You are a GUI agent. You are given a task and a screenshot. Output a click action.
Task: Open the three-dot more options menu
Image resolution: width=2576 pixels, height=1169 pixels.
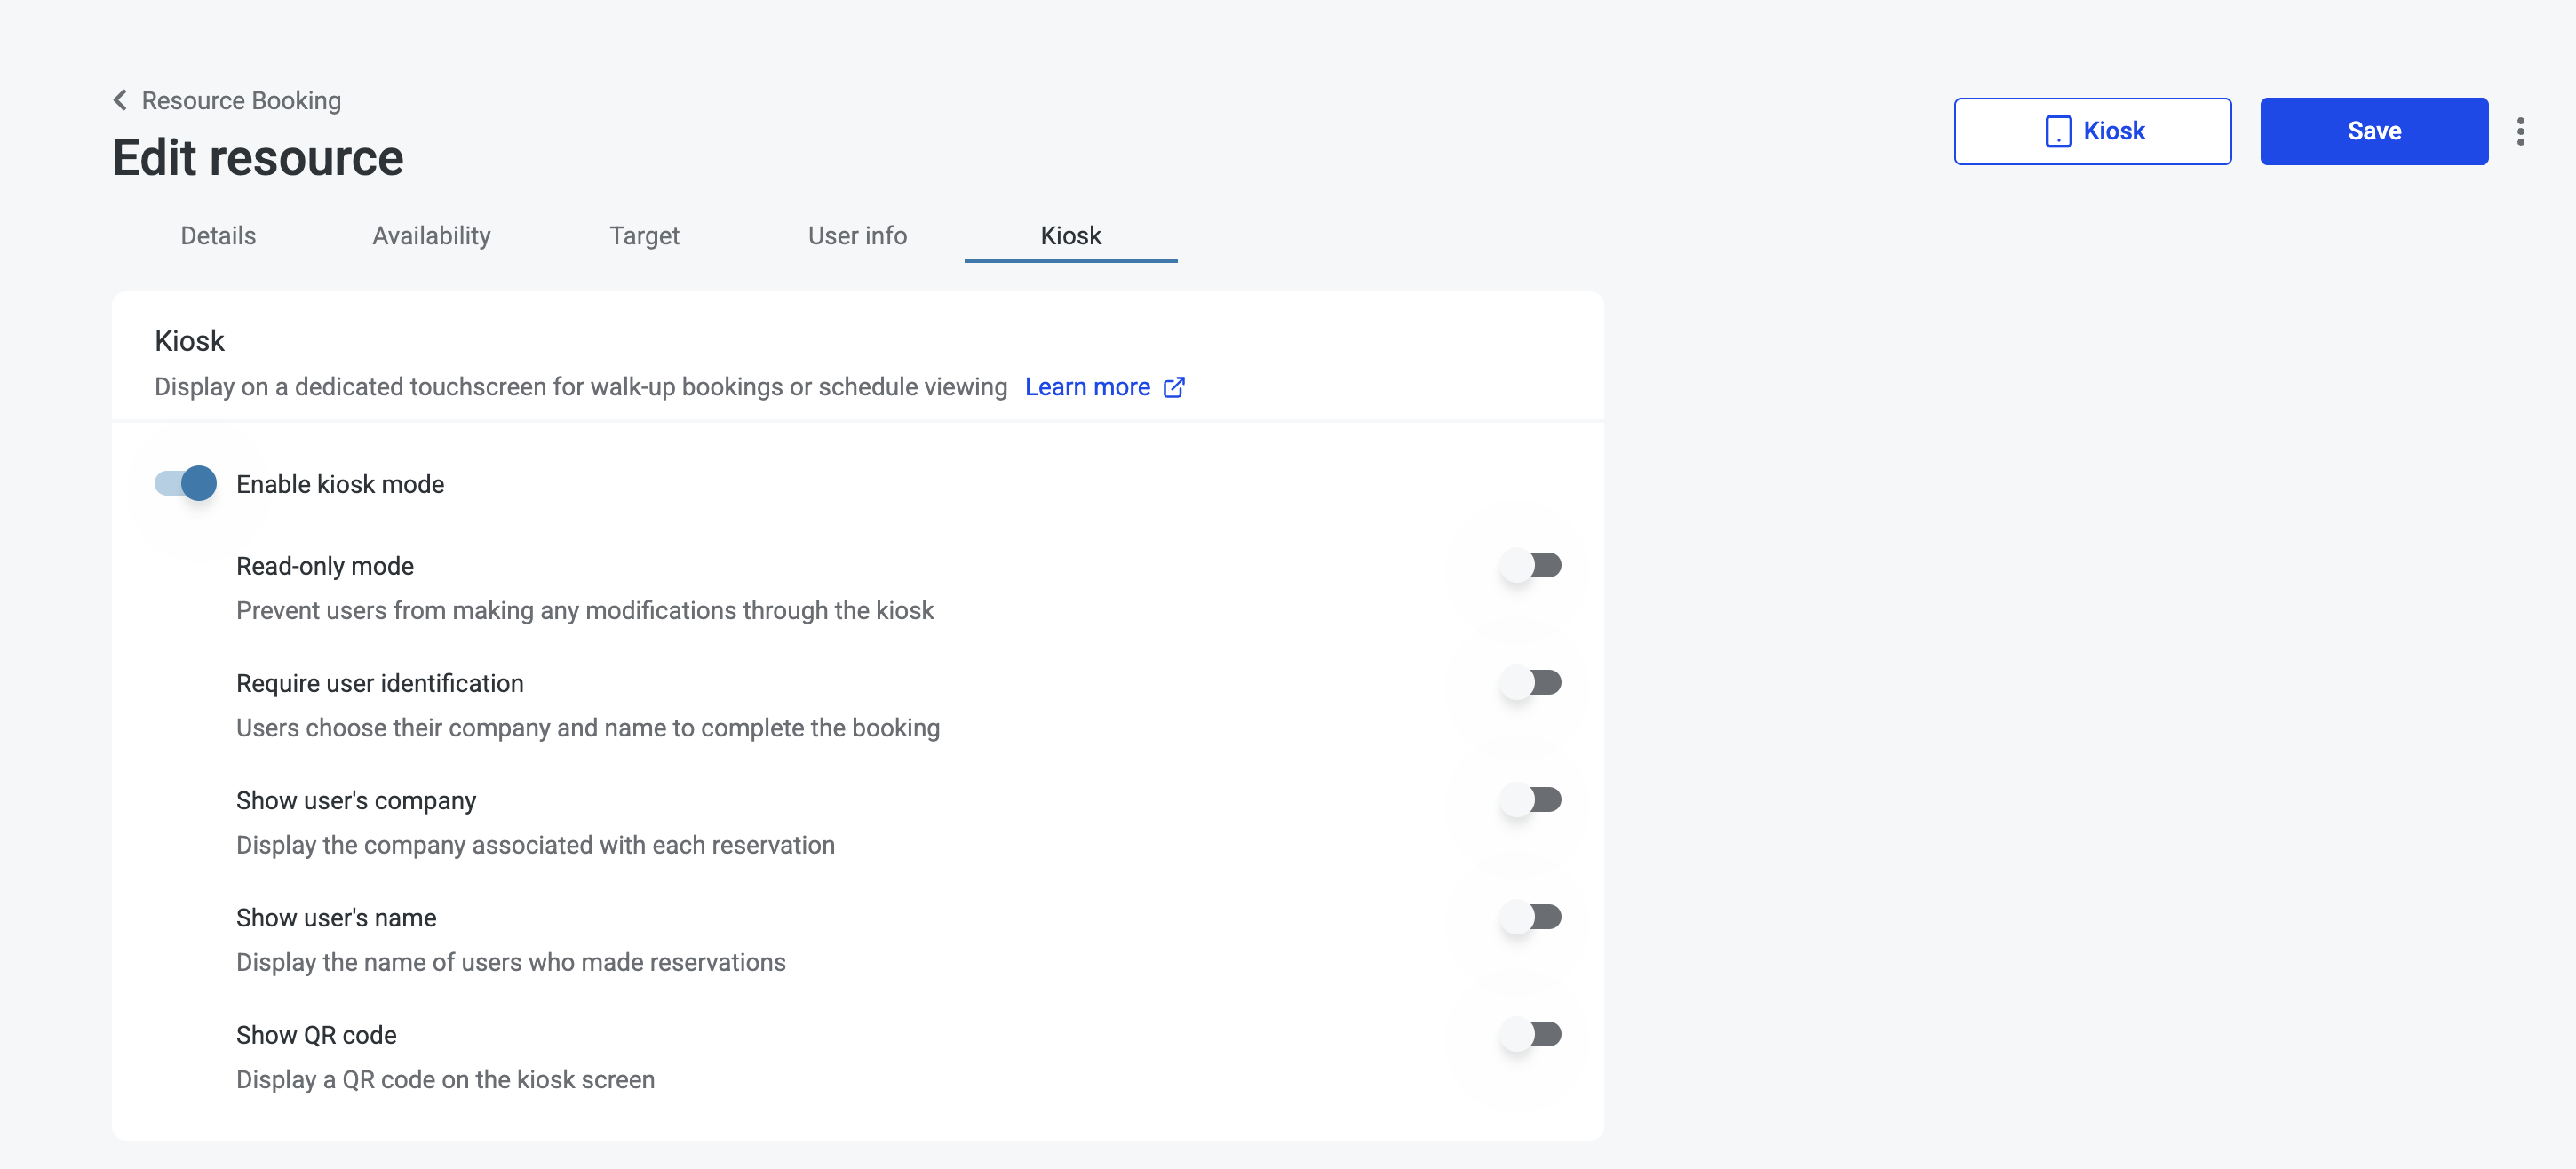coord(2520,131)
